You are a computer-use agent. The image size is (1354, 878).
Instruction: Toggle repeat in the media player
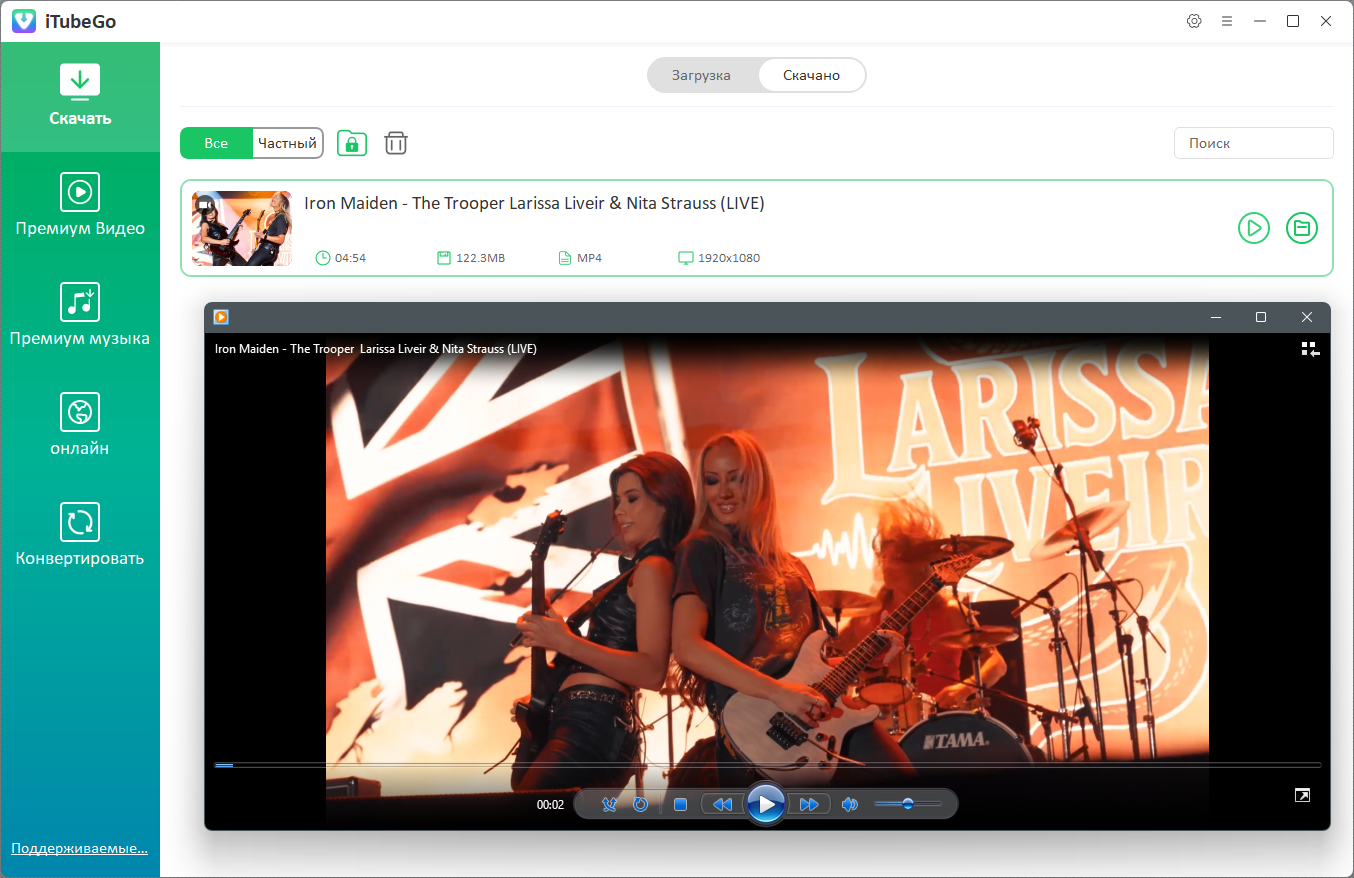coord(641,804)
